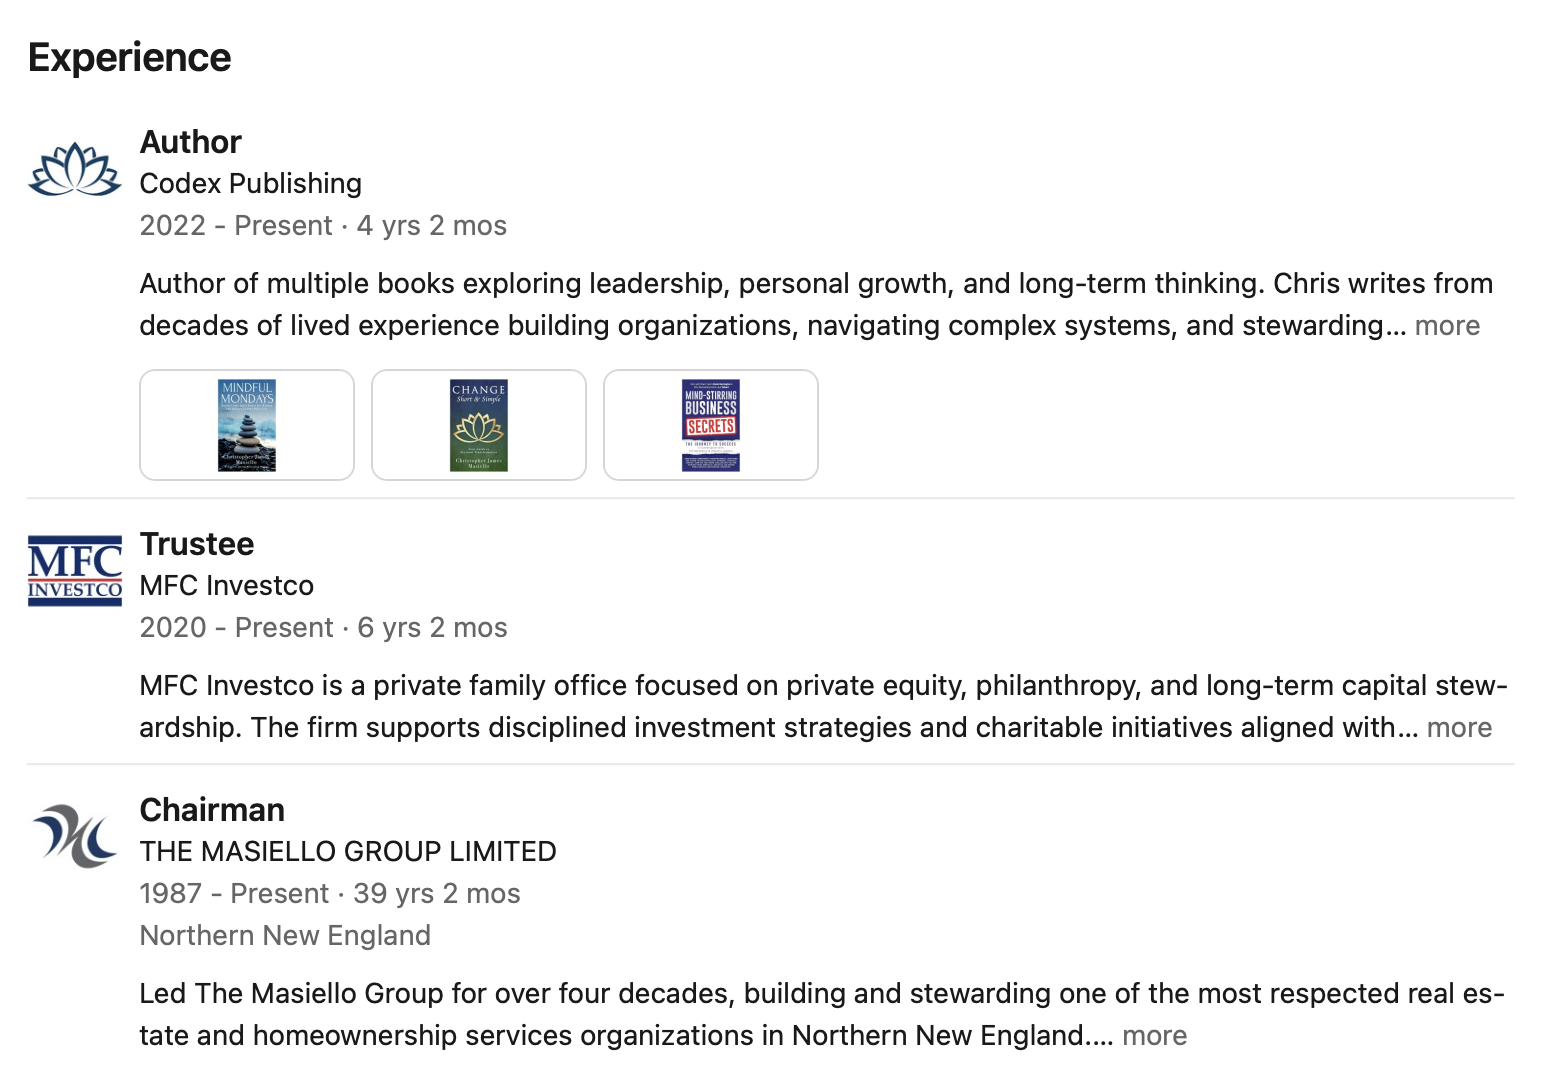Click THE MASIELLO GROUP LIMITED name
Image resolution: width=1548 pixels, height=1084 pixels.
[347, 851]
